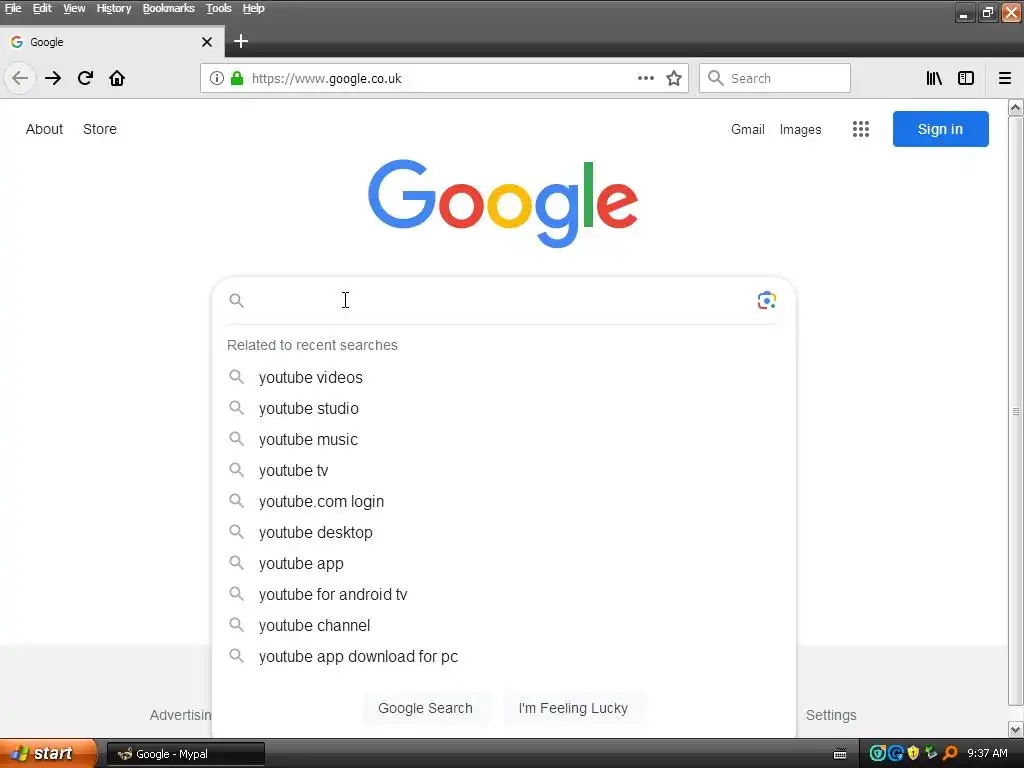1024x768 pixels.
Task: Select suggestion 'youtube videos'
Action: pyautogui.click(x=504, y=377)
